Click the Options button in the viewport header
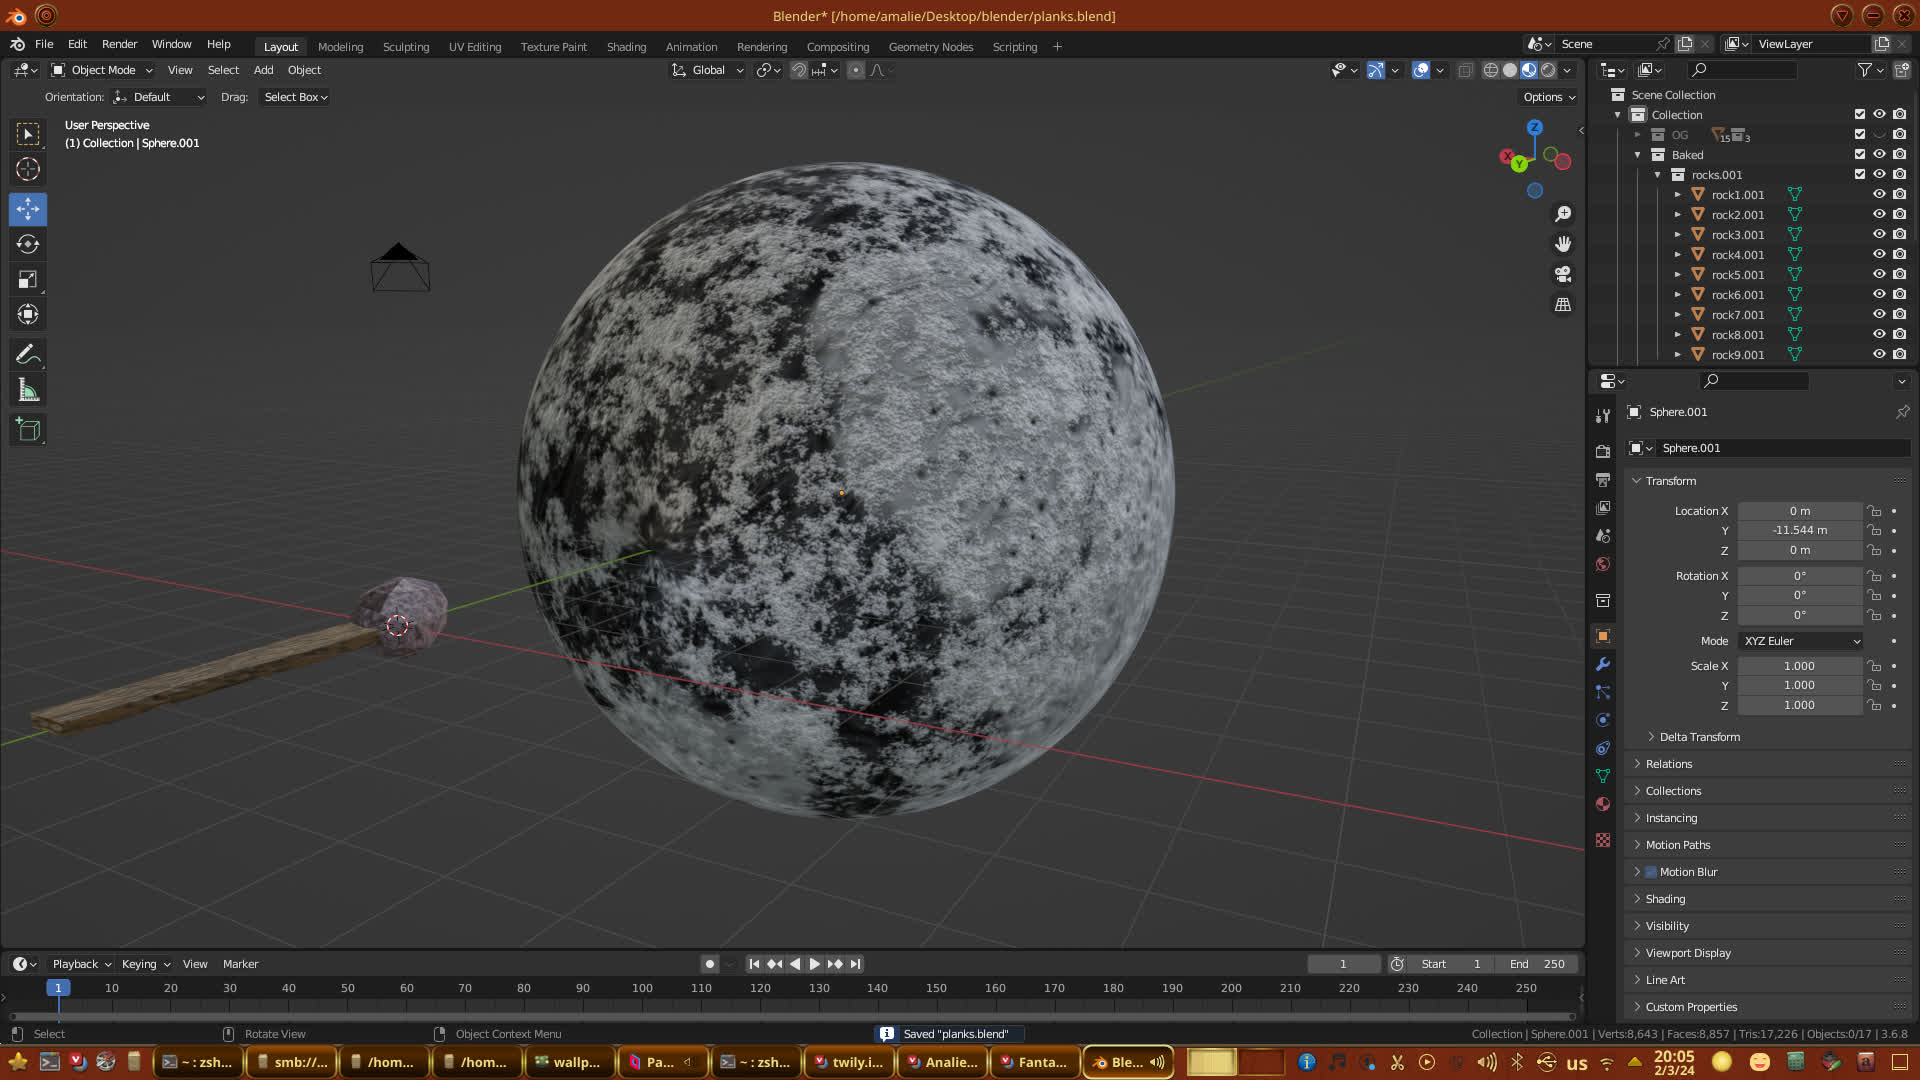This screenshot has width=1920, height=1080. pos(1549,97)
